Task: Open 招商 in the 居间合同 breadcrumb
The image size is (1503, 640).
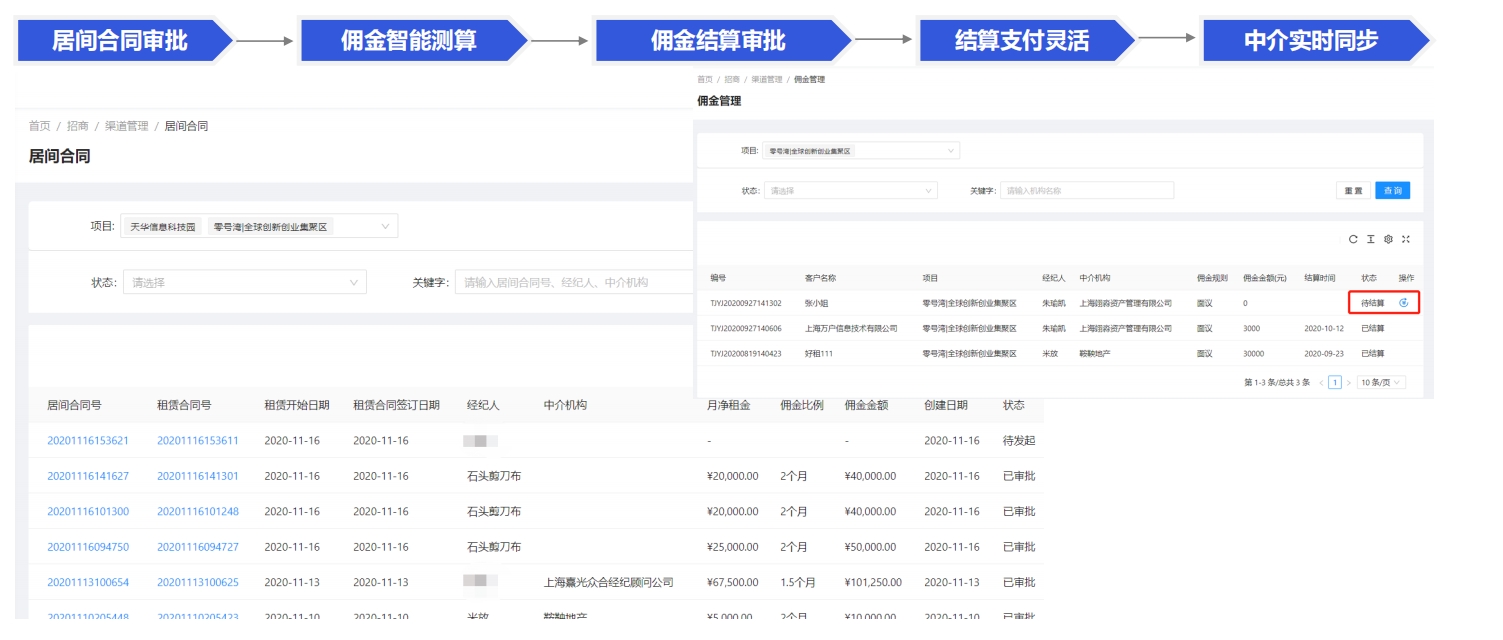Action: click(78, 126)
